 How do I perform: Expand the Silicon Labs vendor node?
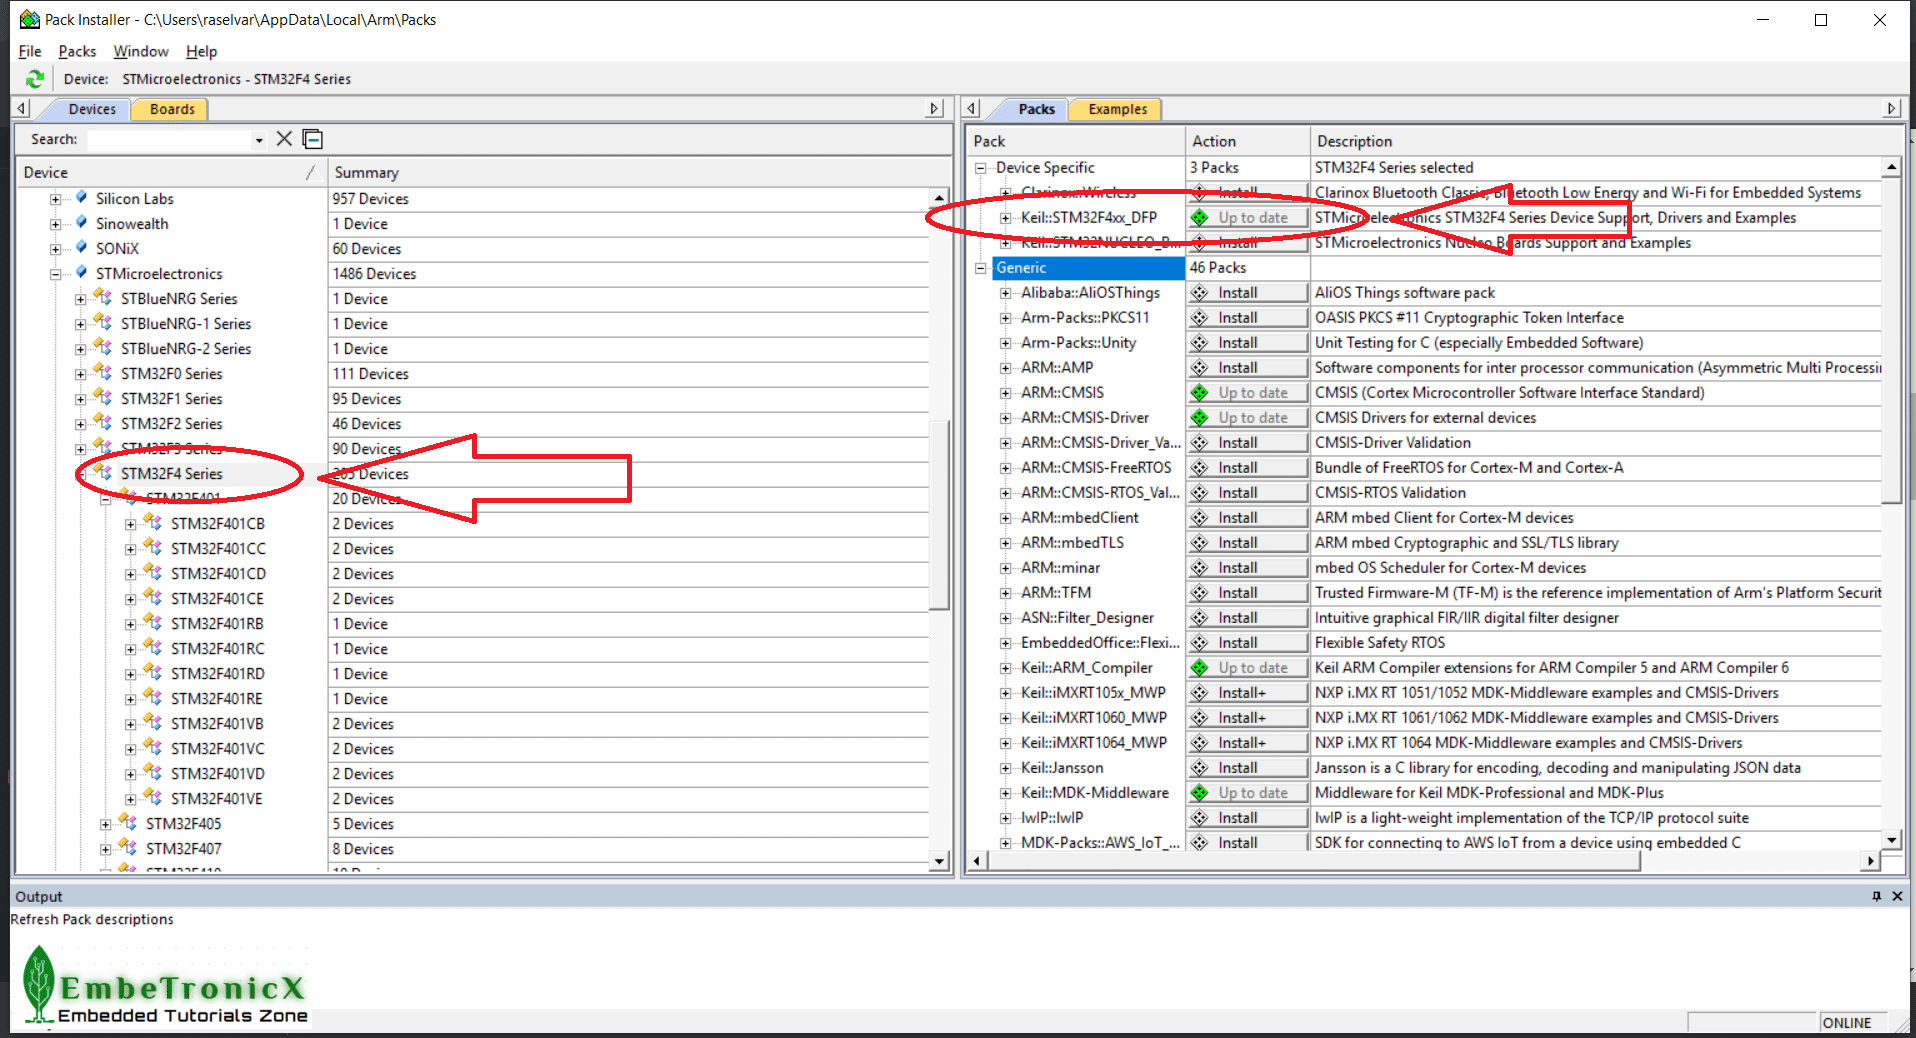coord(56,199)
